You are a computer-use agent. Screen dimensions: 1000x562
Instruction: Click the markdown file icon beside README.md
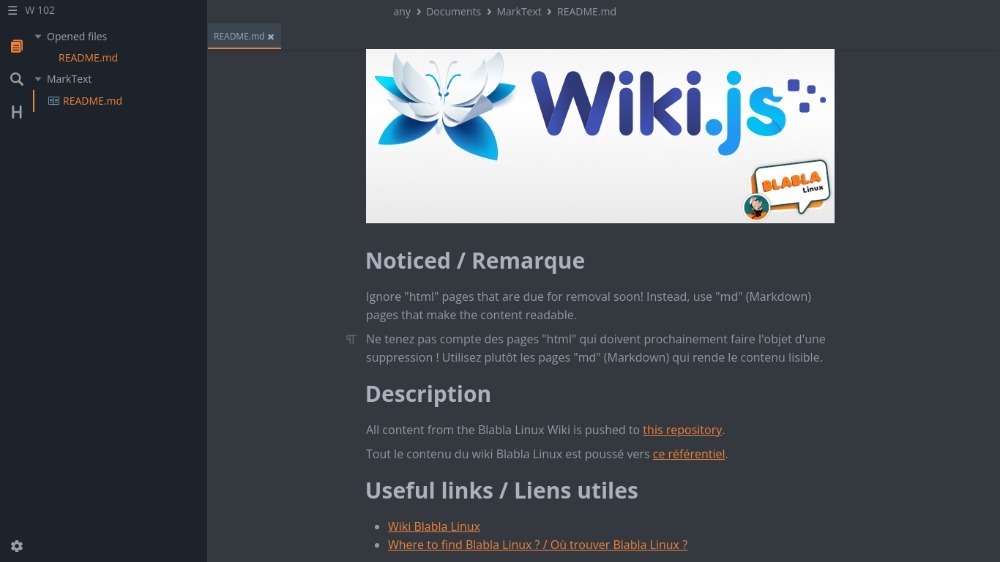(x=53, y=101)
